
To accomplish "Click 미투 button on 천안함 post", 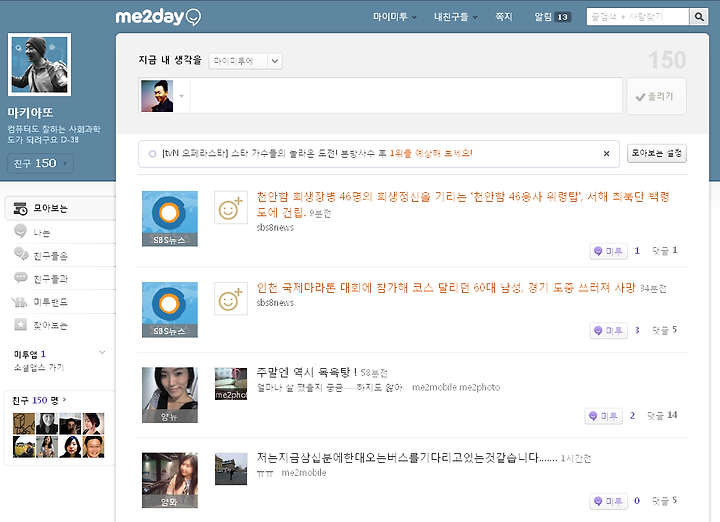I will [608, 251].
